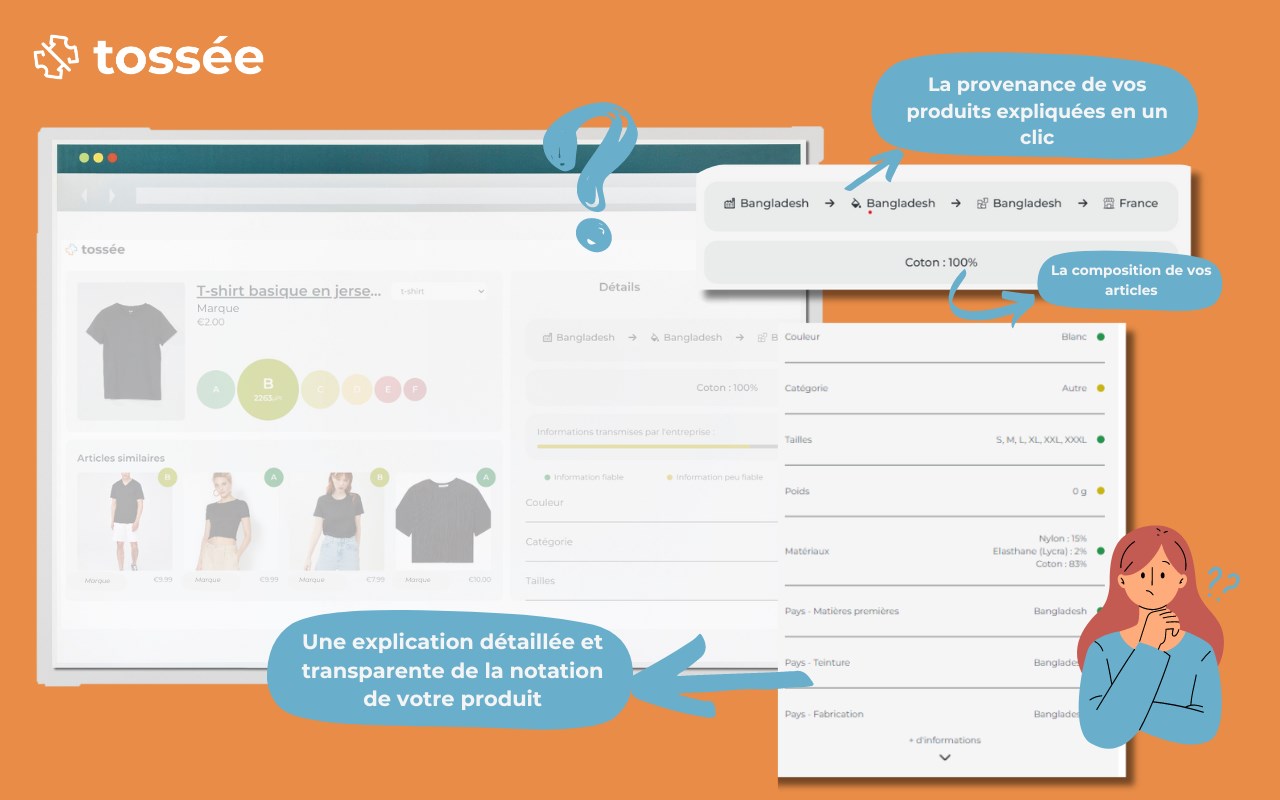The height and width of the screenshot is (800, 1280).
Task: Click the faded "Catégorie" row in the Détails panel
Action: tap(652, 542)
